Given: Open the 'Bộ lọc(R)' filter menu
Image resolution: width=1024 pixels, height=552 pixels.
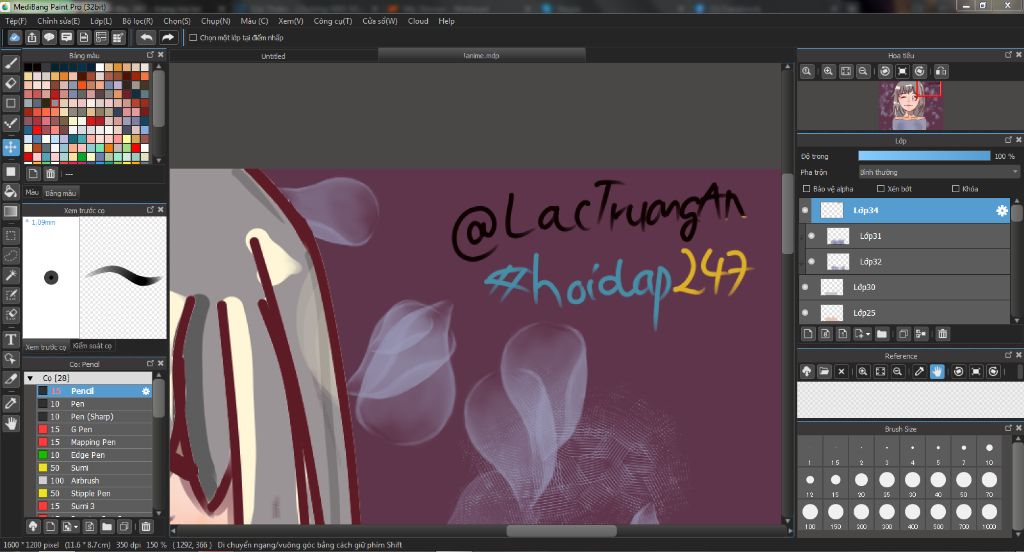Looking at the screenshot, I should 137,21.
